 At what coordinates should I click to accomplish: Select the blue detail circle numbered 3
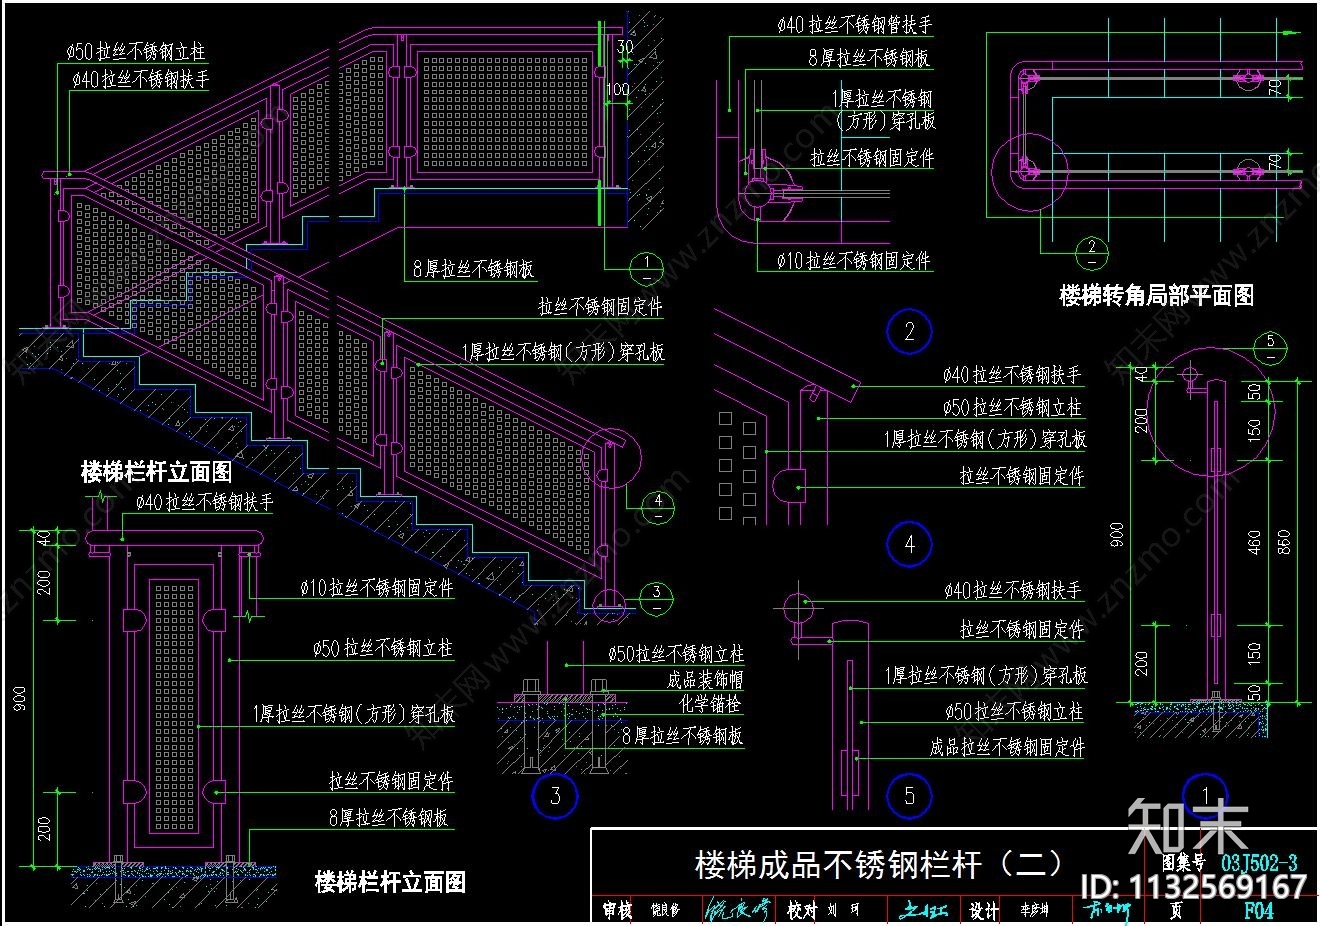pyautogui.click(x=556, y=797)
